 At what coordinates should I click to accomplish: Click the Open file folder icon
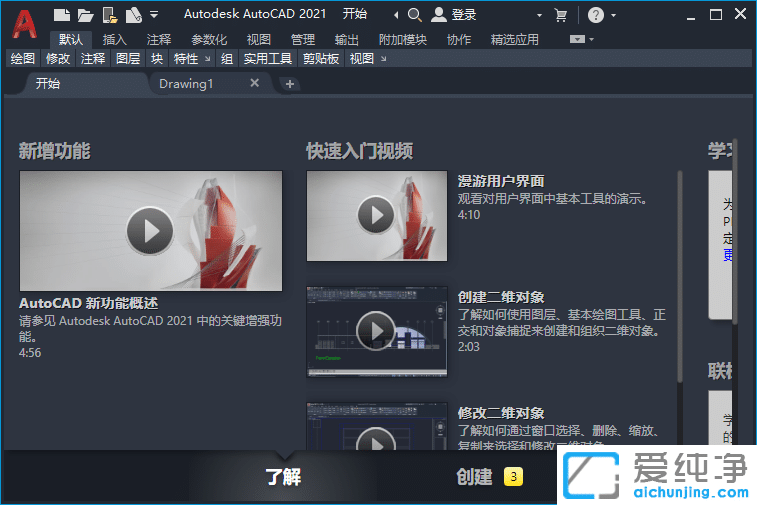[85, 15]
